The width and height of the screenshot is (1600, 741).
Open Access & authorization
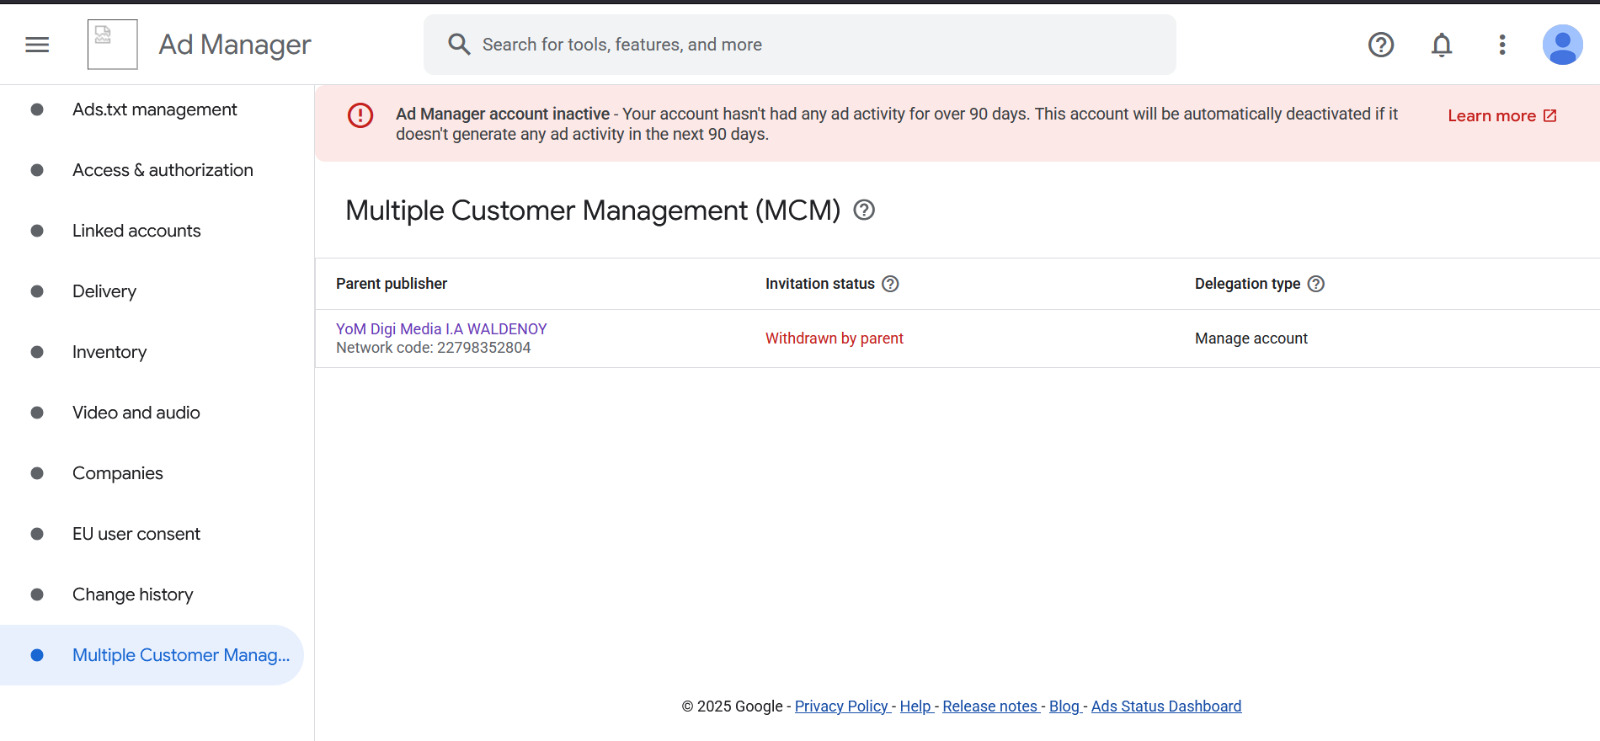click(x=163, y=170)
